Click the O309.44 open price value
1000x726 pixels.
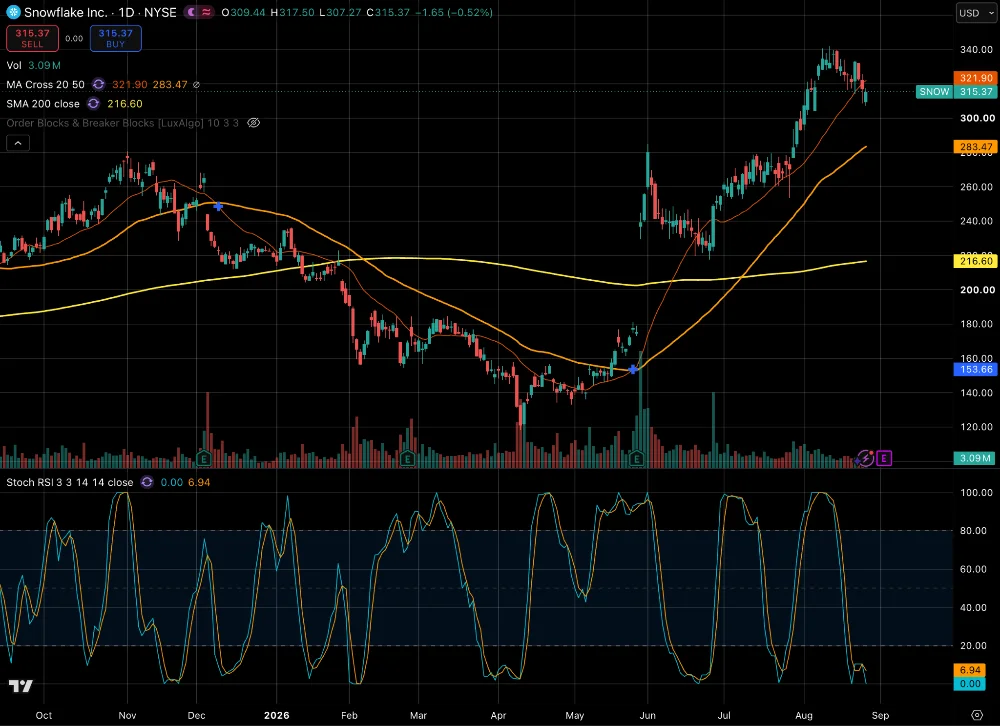click(x=243, y=12)
